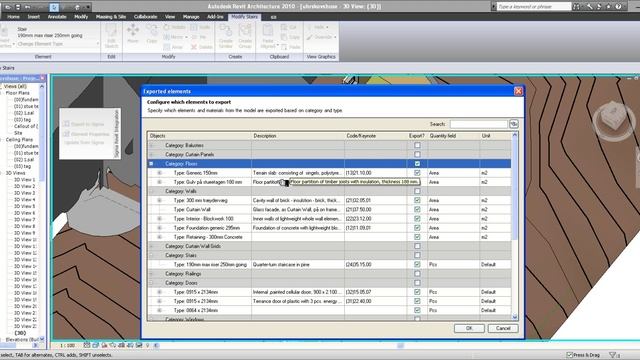Screen dimensions: 640x360
Task: Click the search binoculars icon in title bar
Action: pyautogui.click(x=577, y=7)
